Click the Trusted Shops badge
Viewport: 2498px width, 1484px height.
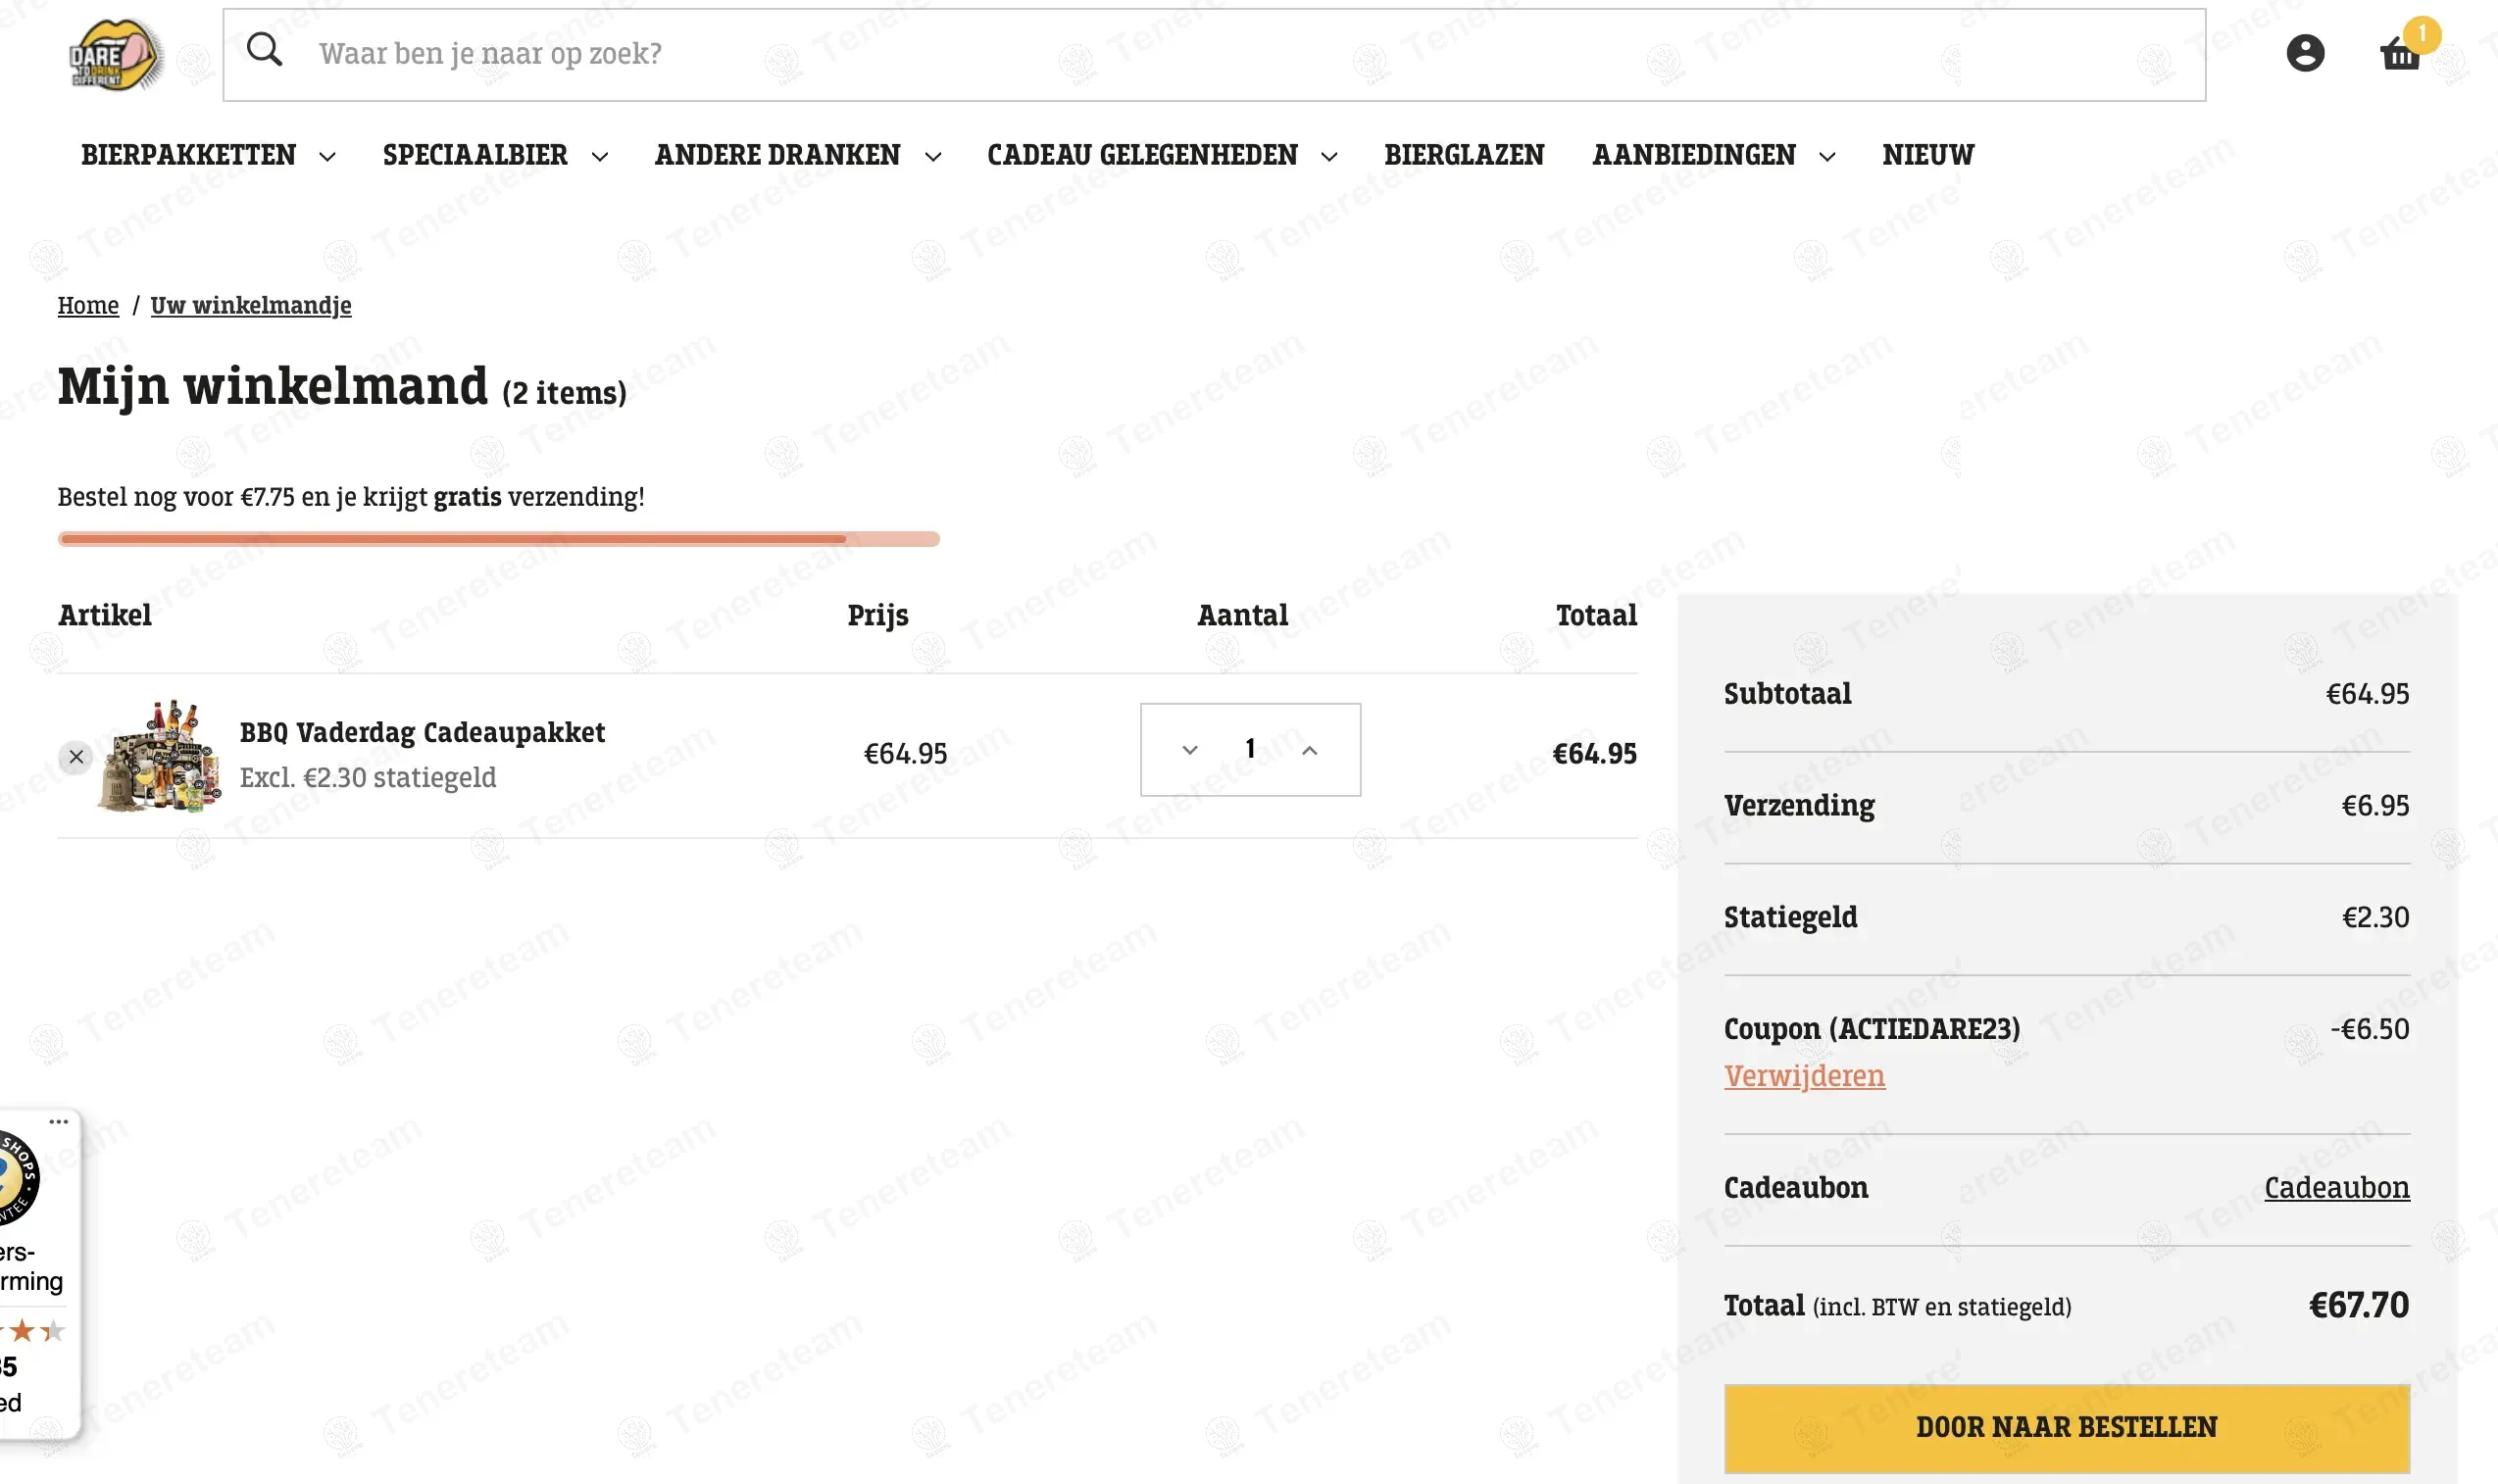pyautogui.click(x=18, y=1178)
